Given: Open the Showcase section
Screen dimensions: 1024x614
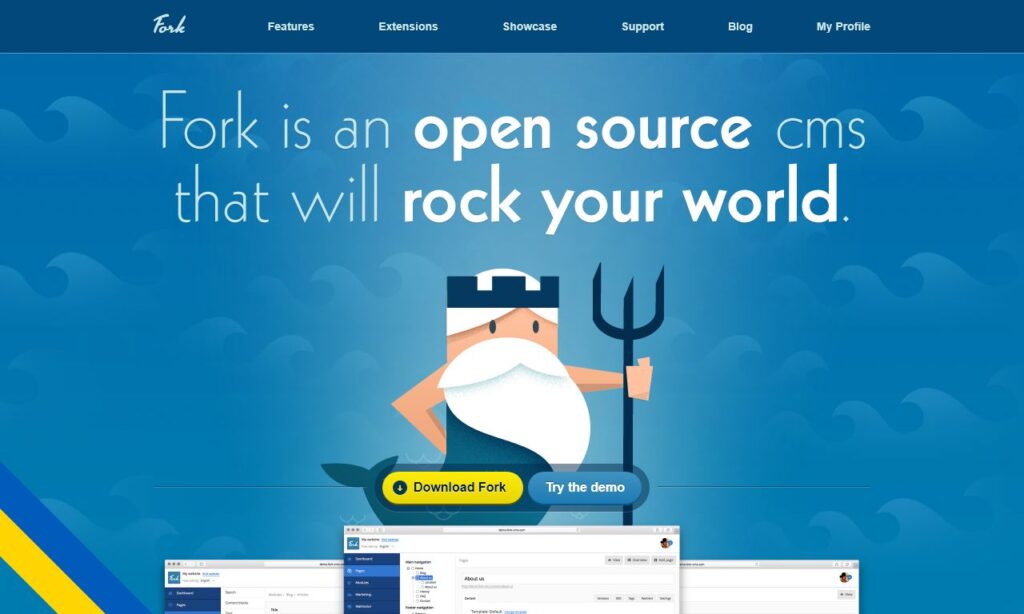Looking at the screenshot, I should (530, 27).
